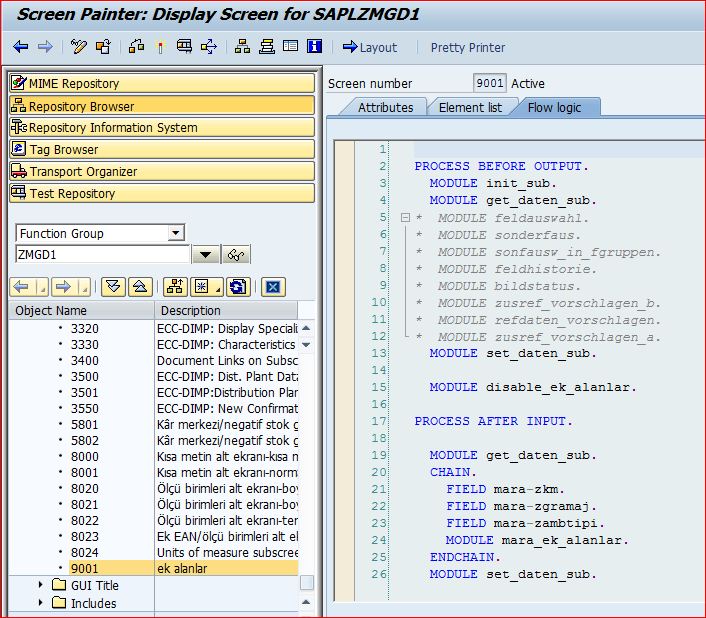
Task: Select screen 3400 Document Links row
Action: coord(153,361)
